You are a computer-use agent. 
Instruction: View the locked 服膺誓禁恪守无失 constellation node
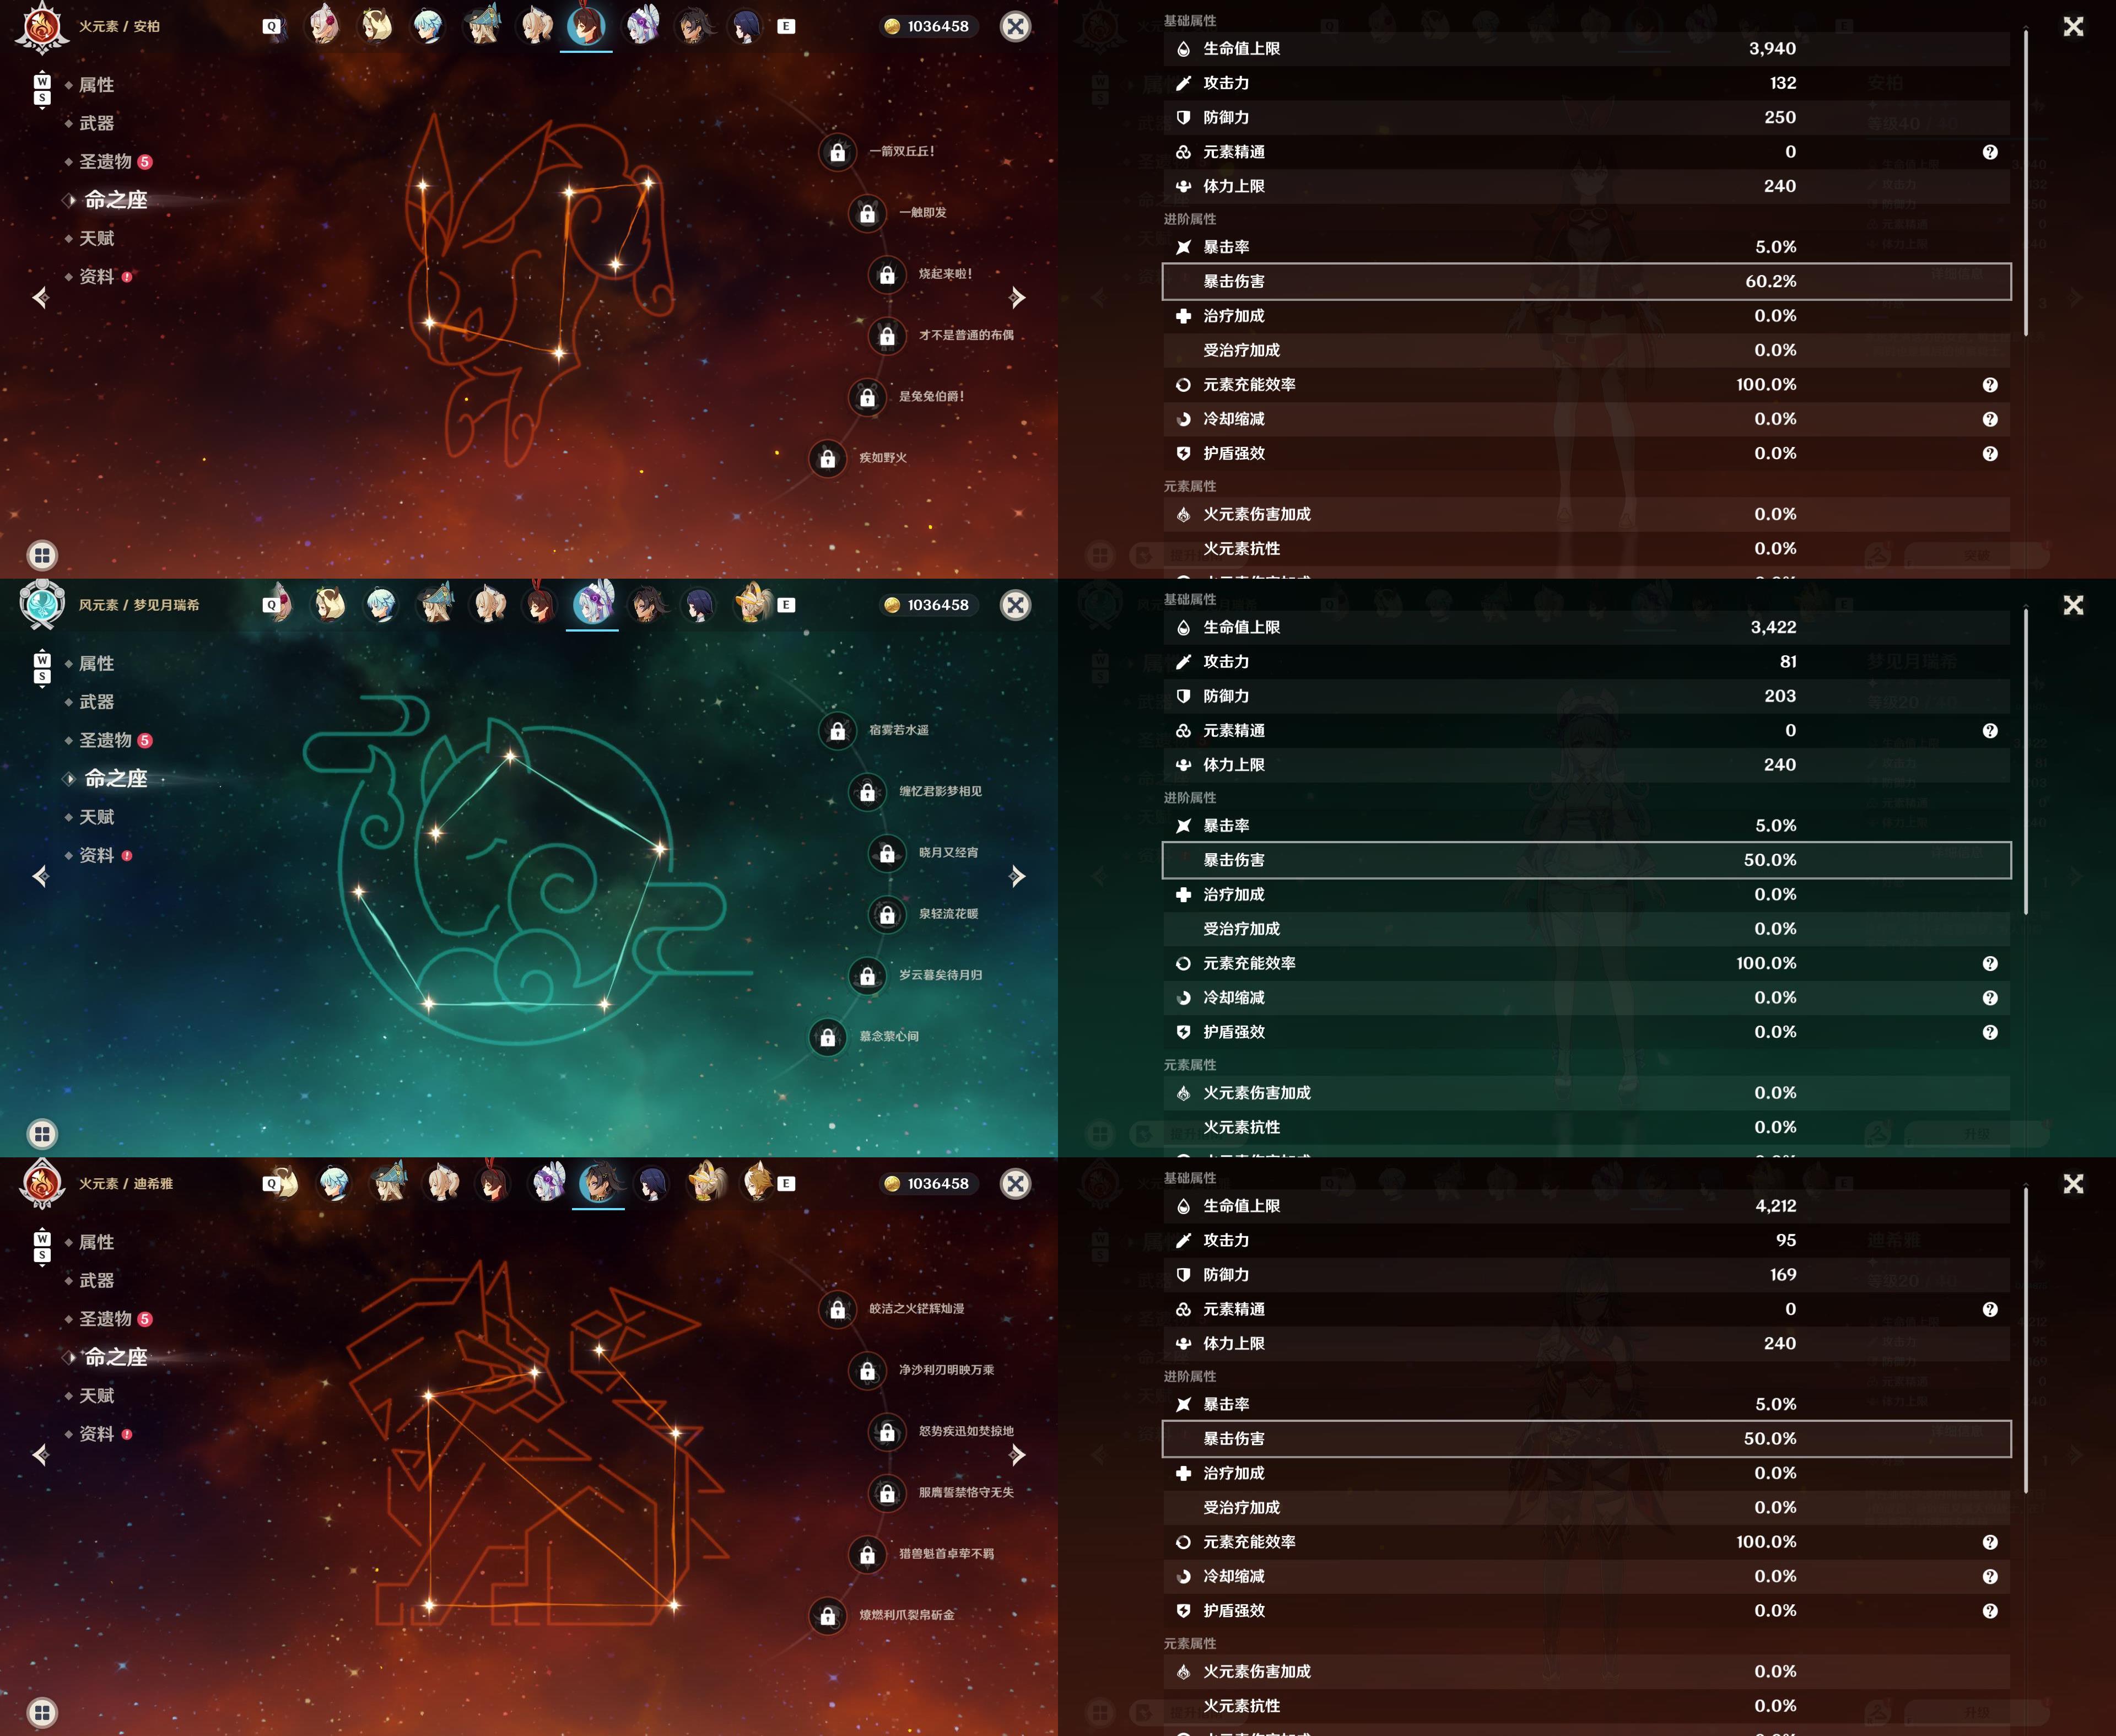[x=887, y=1493]
